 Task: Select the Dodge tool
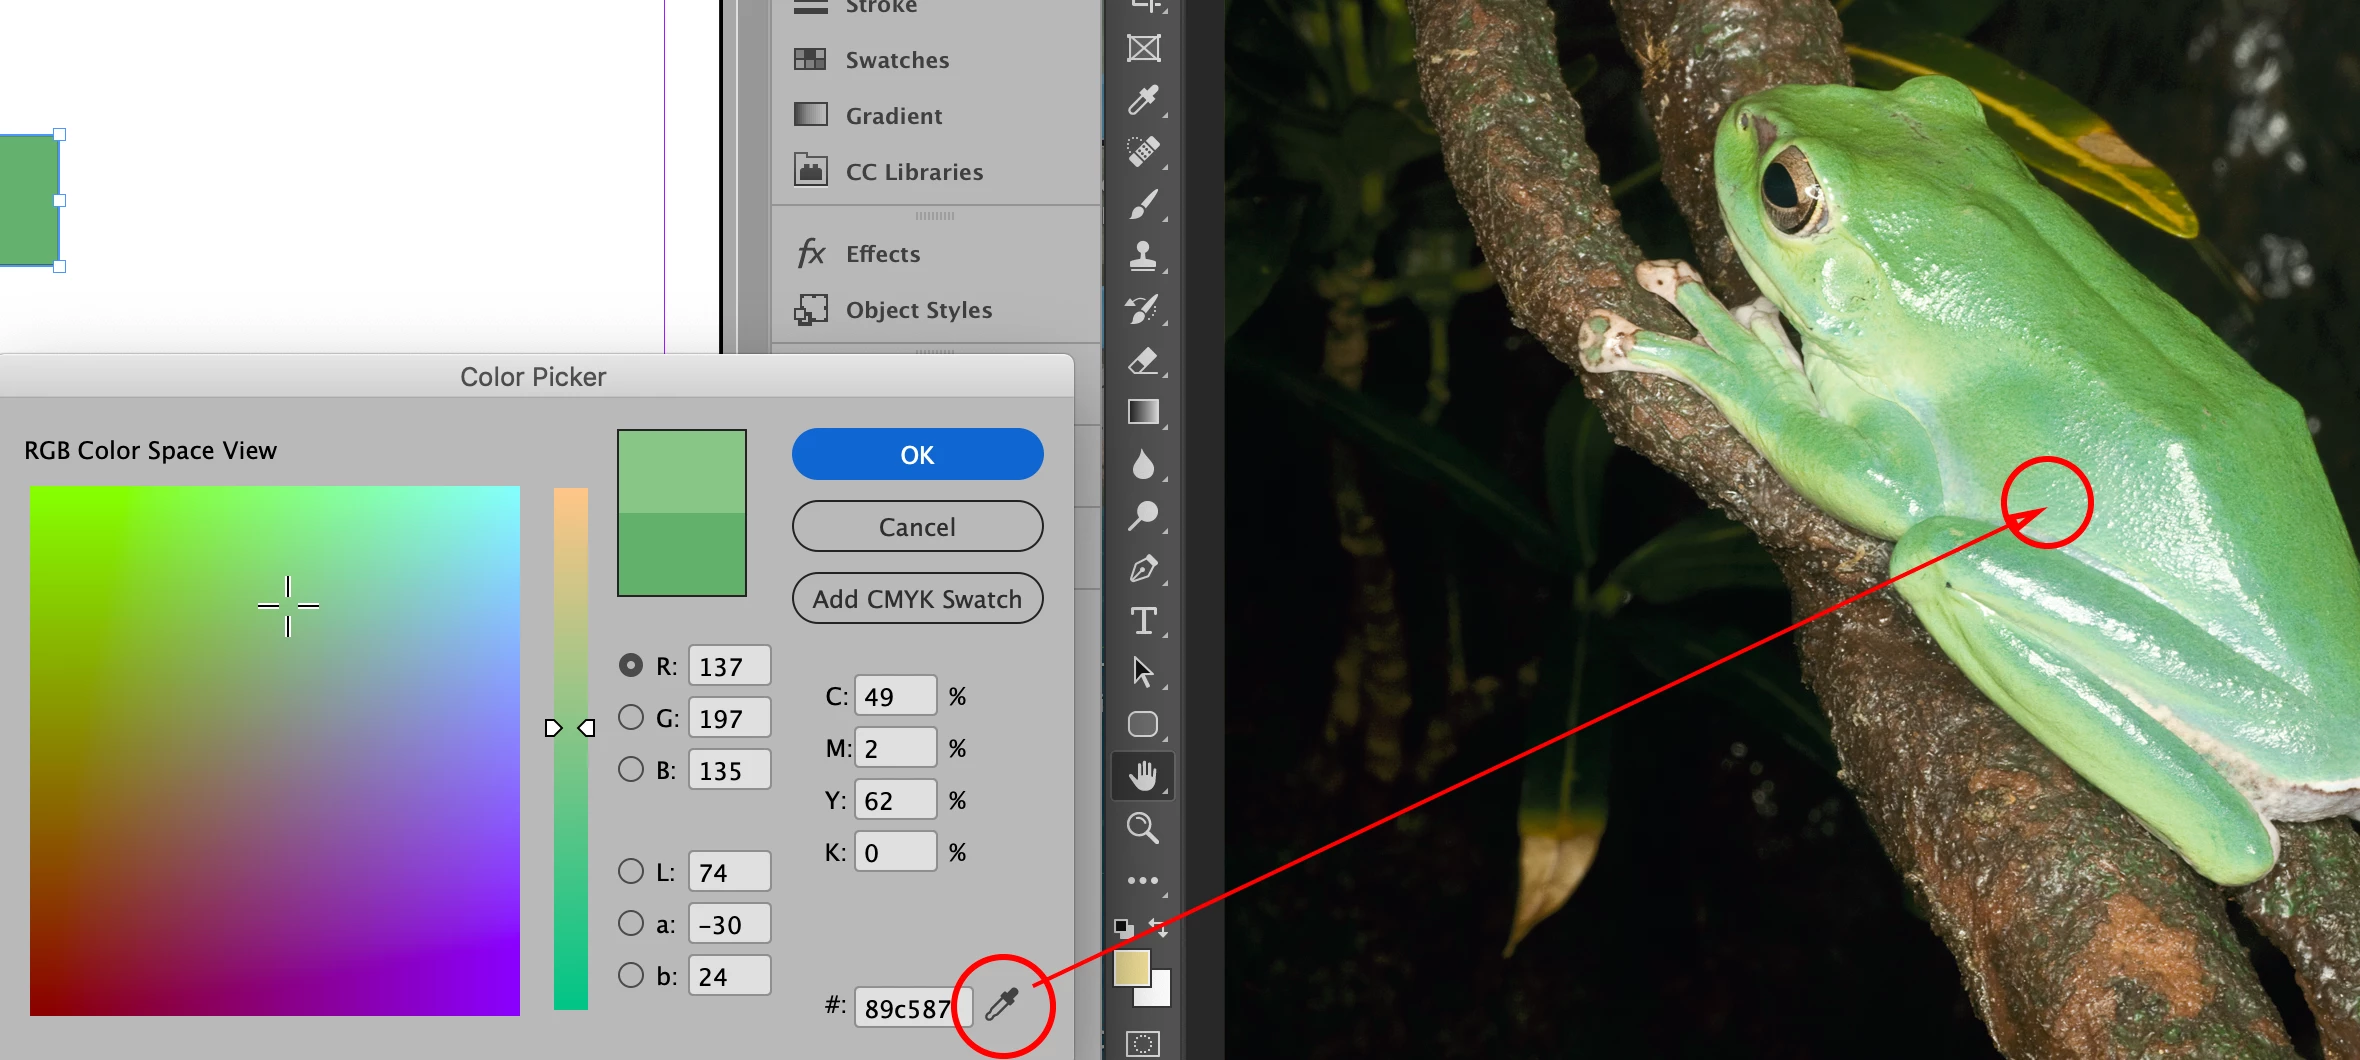point(1143,516)
